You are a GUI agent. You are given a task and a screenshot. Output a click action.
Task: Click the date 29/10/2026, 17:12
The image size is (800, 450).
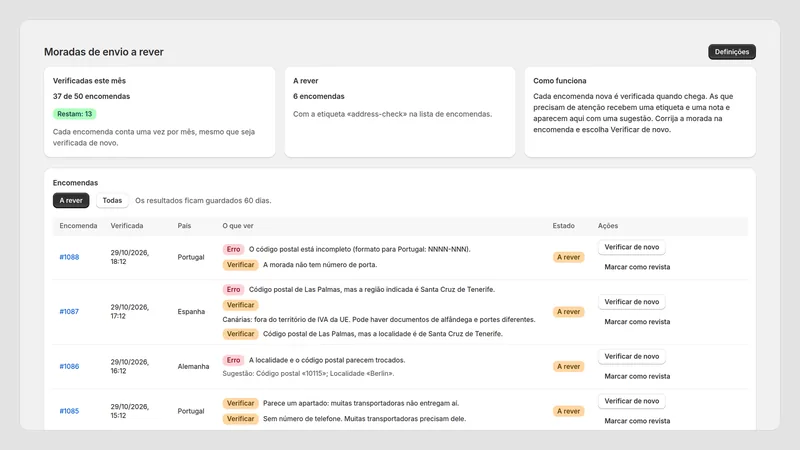point(130,312)
